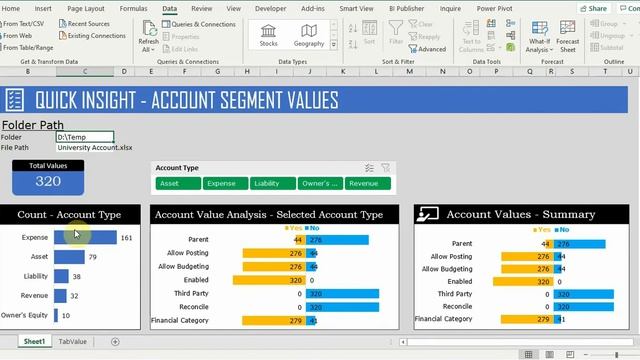Toggle multi-select on Account Type slicer
Screen dimensions: 640x360
pos(369,168)
